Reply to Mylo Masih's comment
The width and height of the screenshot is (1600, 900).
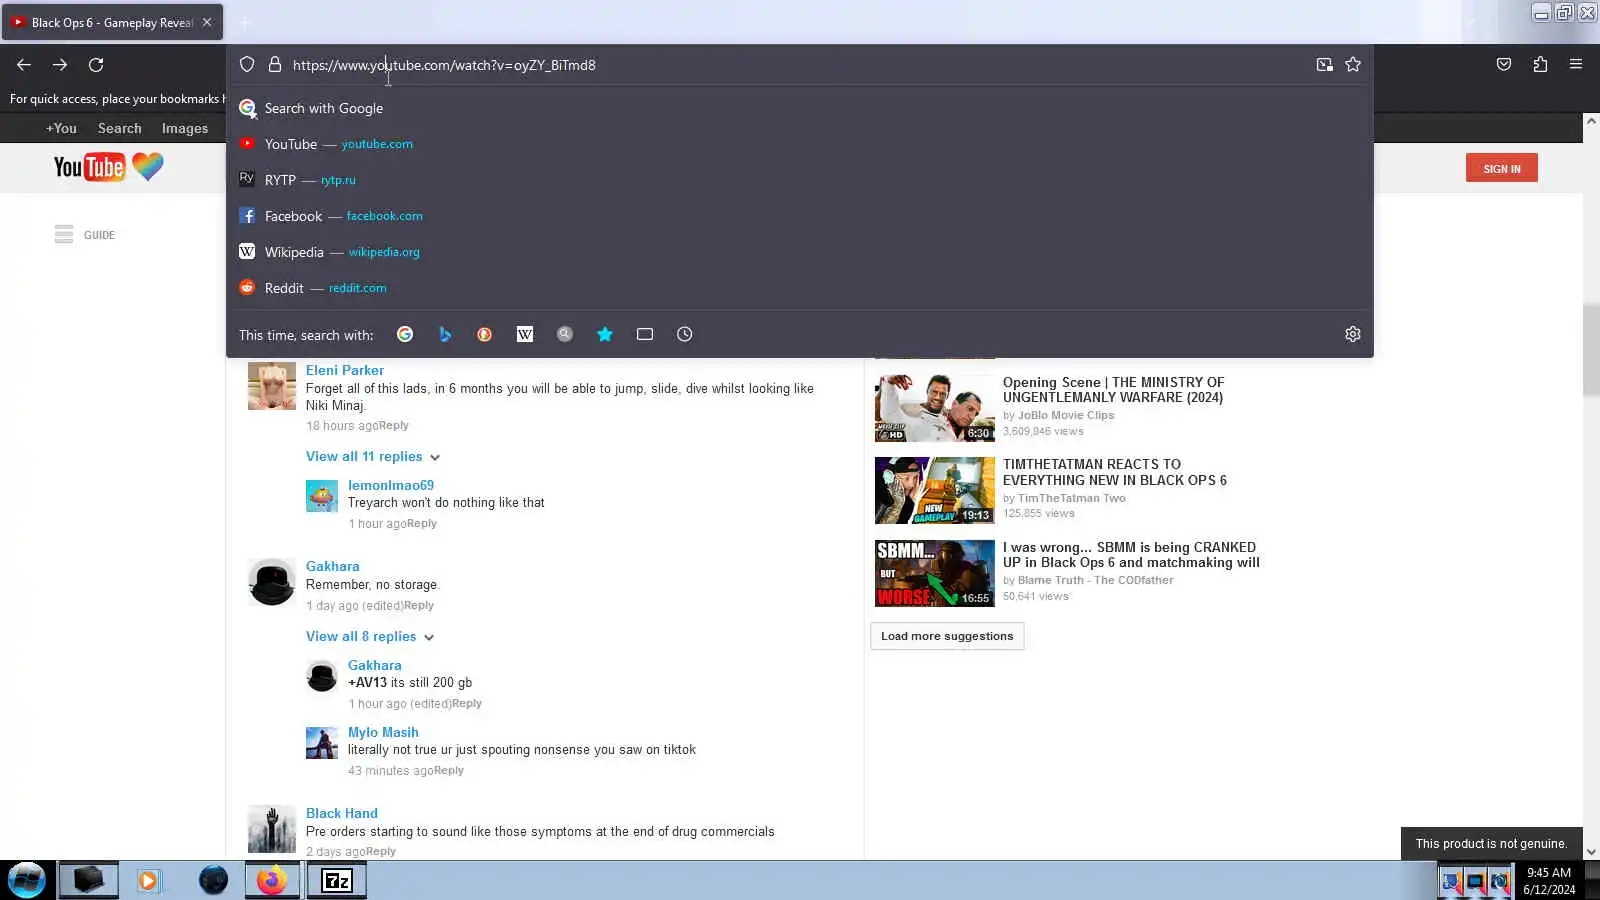click(449, 771)
